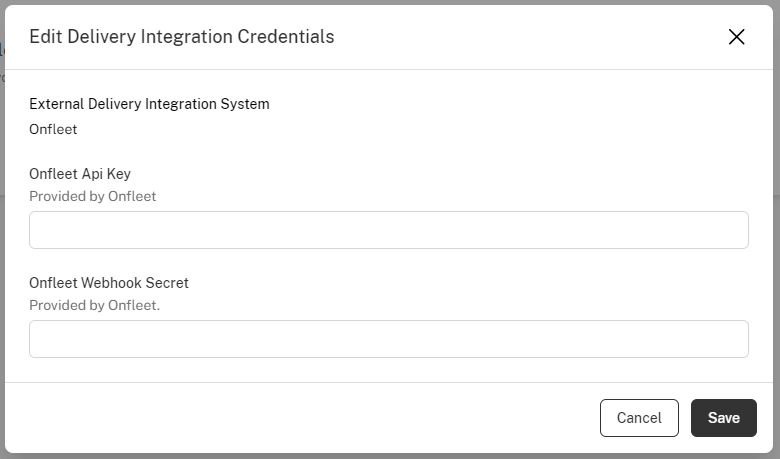Click the Onfleet Webhook Secret label
This screenshot has height=459, width=780.
click(x=109, y=283)
